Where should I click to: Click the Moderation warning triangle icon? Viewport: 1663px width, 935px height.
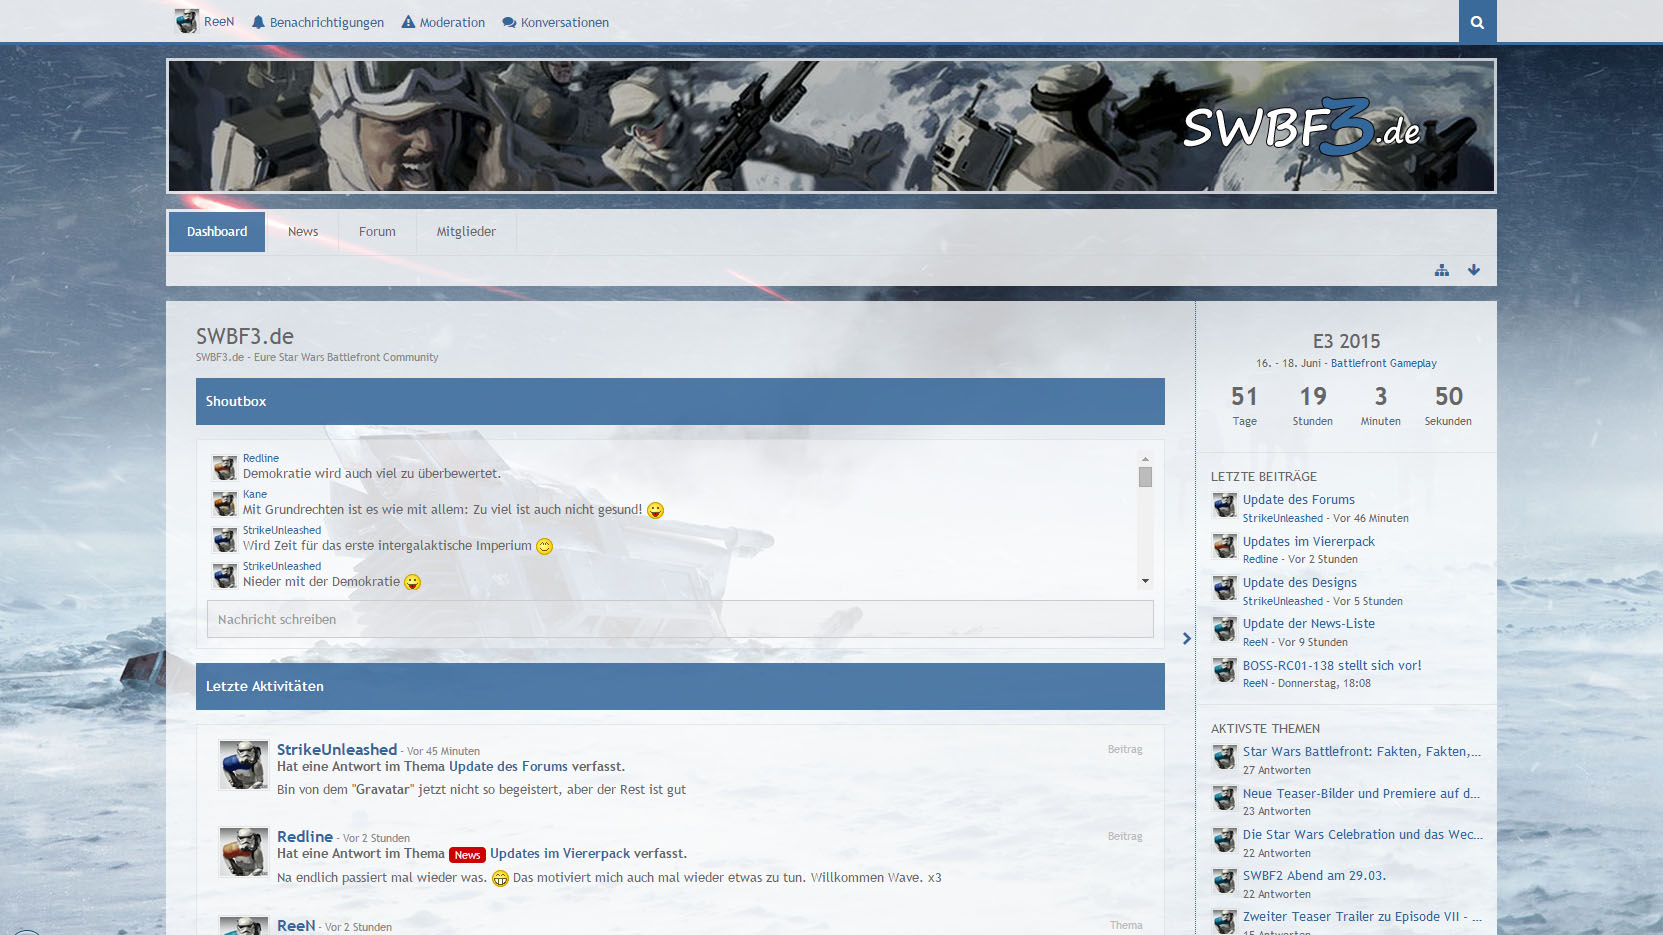pos(408,22)
